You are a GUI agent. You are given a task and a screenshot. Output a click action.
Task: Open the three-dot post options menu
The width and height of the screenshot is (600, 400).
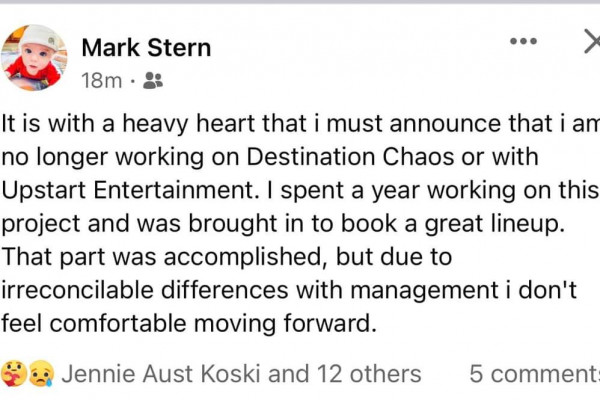523,41
